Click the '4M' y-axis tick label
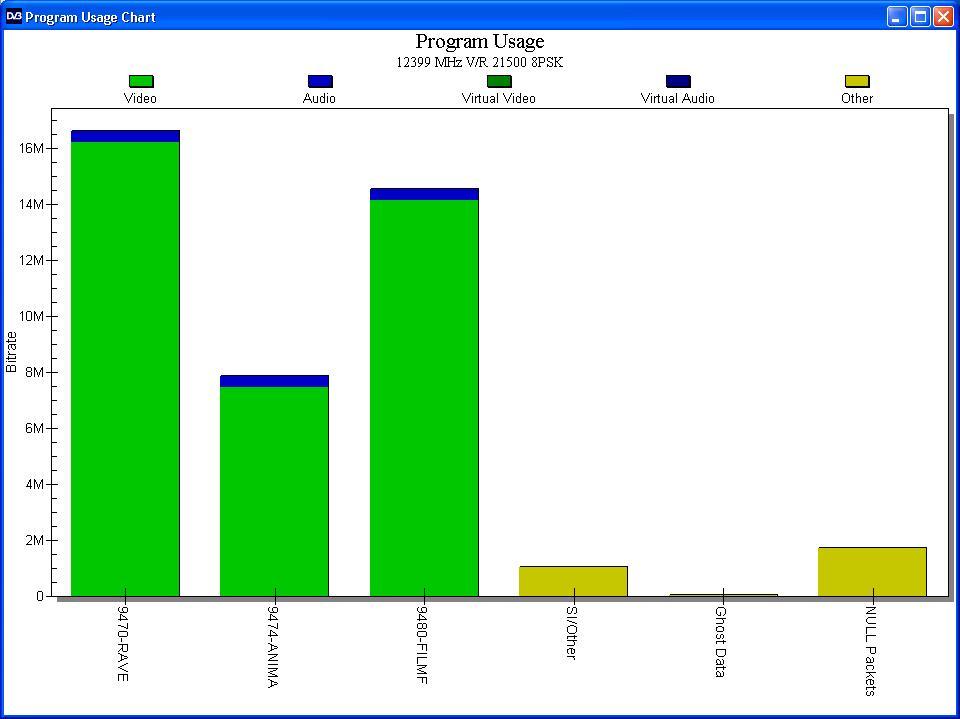Screen dimensions: 960x719 pos(34,484)
